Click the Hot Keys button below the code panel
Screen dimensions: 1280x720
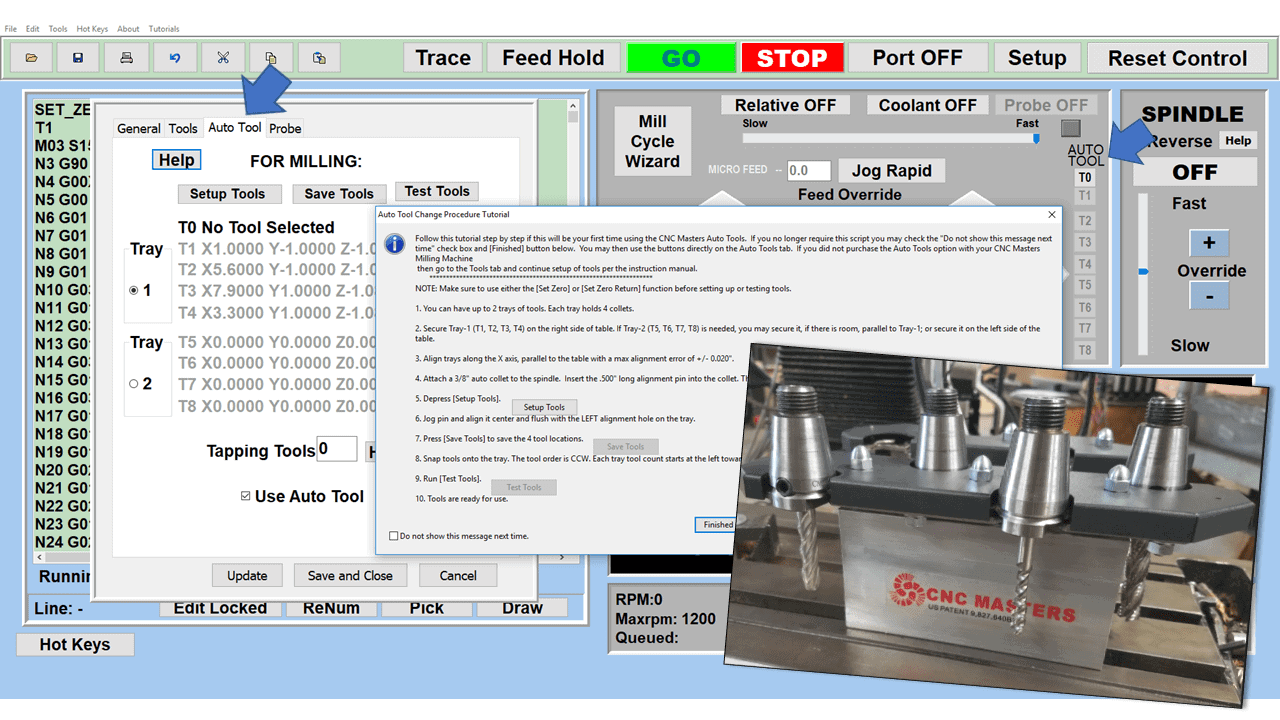coord(75,645)
